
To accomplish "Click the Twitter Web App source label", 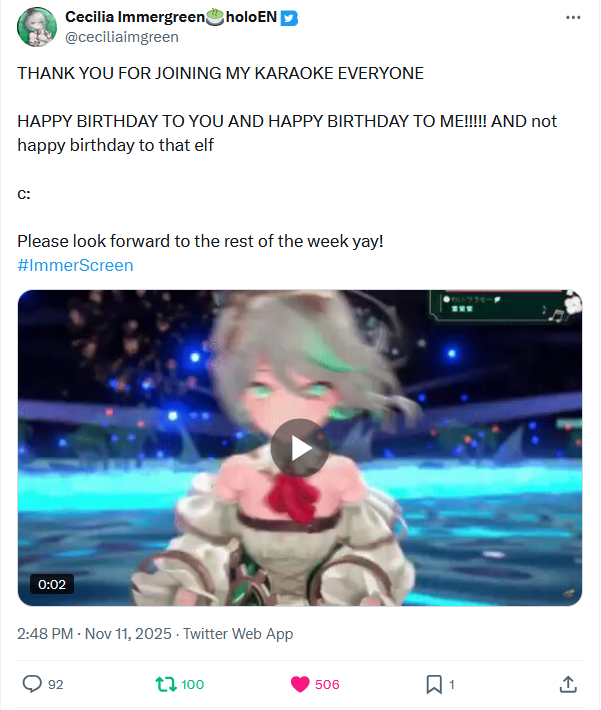I will pos(238,633).
